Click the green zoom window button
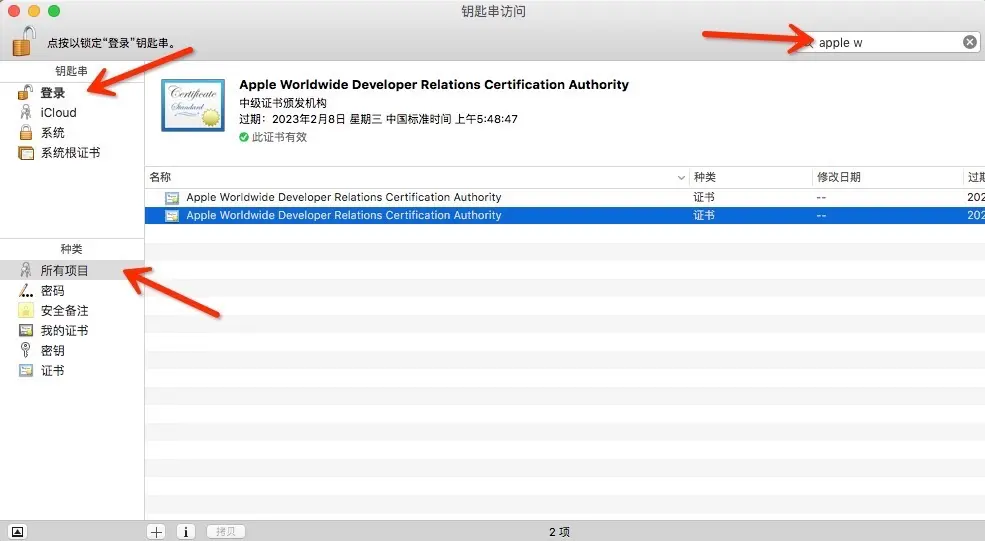The image size is (985, 541). tap(54, 11)
